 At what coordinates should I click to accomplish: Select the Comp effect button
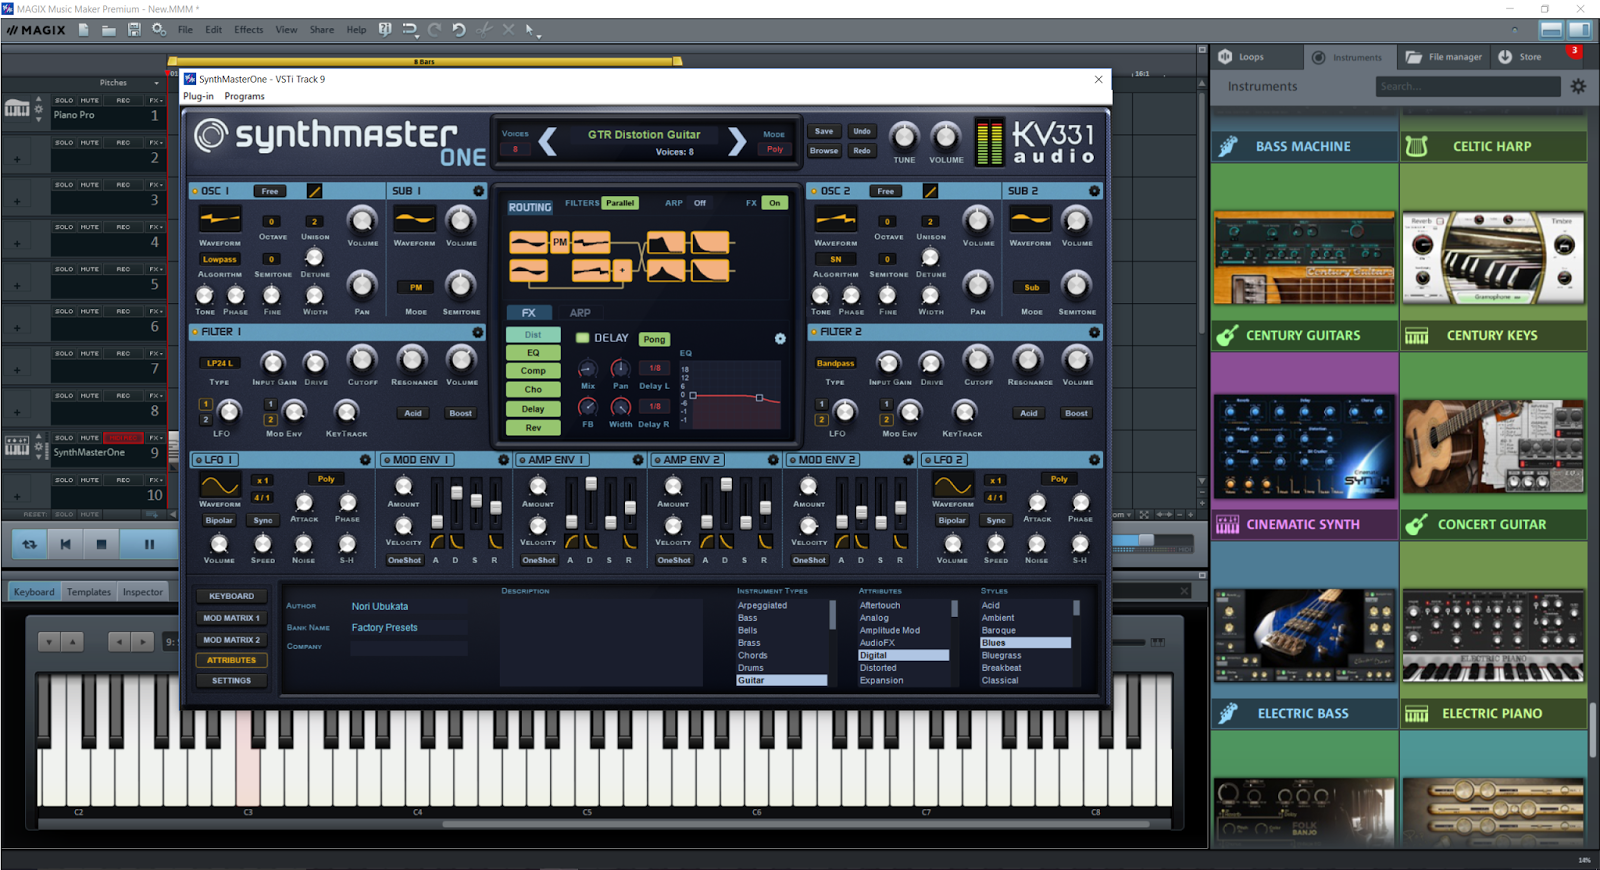(x=533, y=371)
